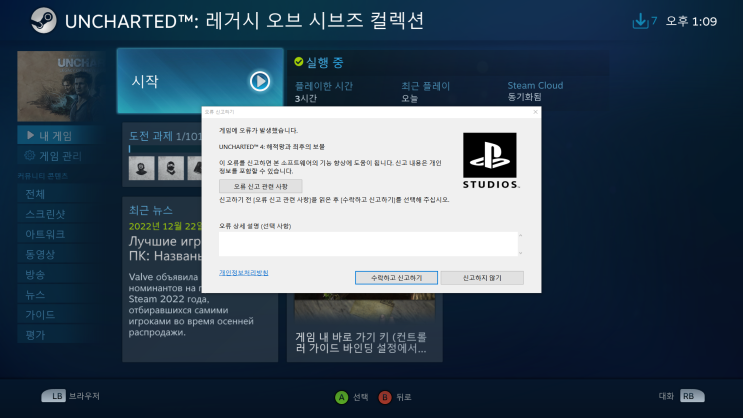
Task: Click the red B 뒤로 button icon
Action: pyautogui.click(x=385, y=397)
